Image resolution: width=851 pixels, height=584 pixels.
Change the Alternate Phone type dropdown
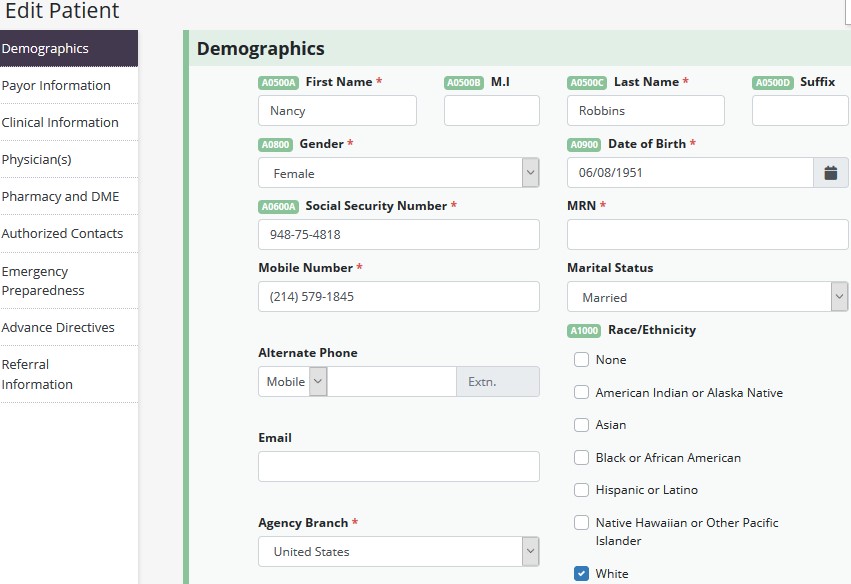(292, 382)
